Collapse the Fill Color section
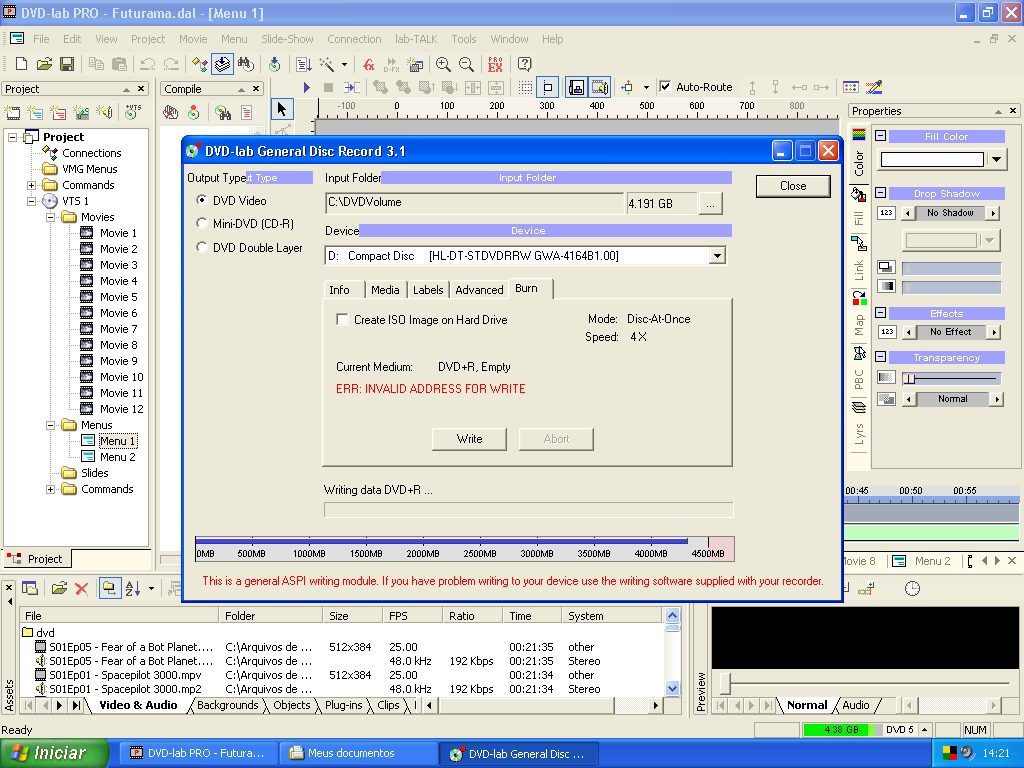This screenshot has width=1024, height=768. [x=880, y=136]
